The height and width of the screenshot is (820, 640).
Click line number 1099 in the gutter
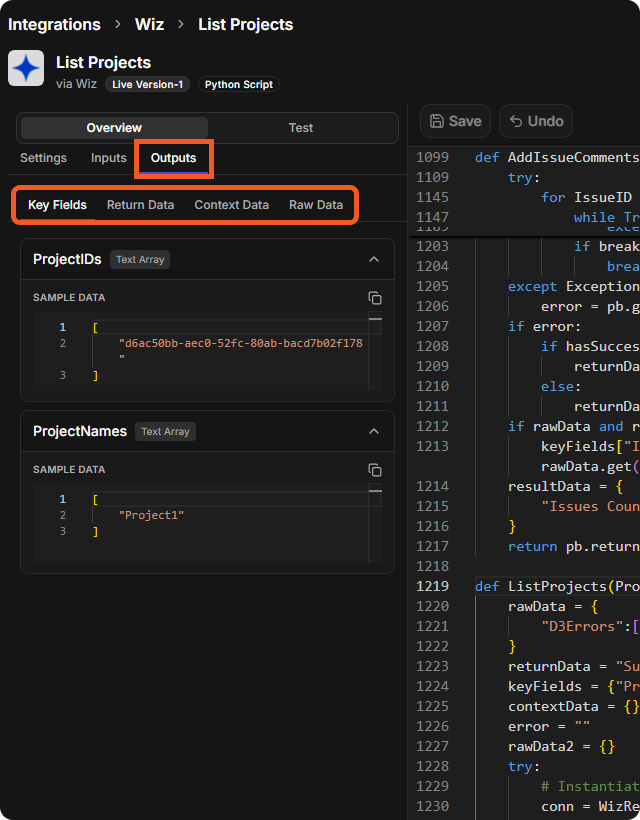click(432, 157)
